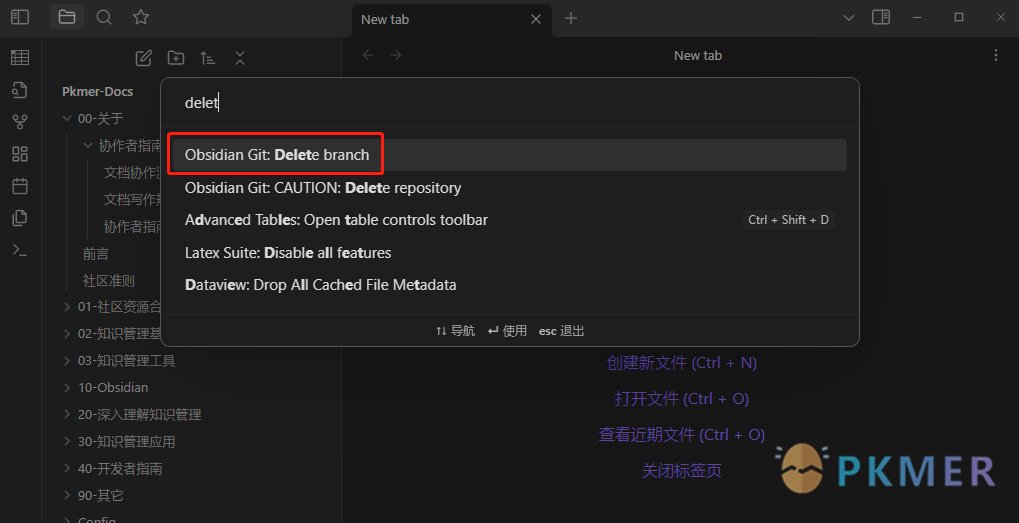1019x523 pixels.
Task: Open the search magnifier icon
Action: (104, 18)
